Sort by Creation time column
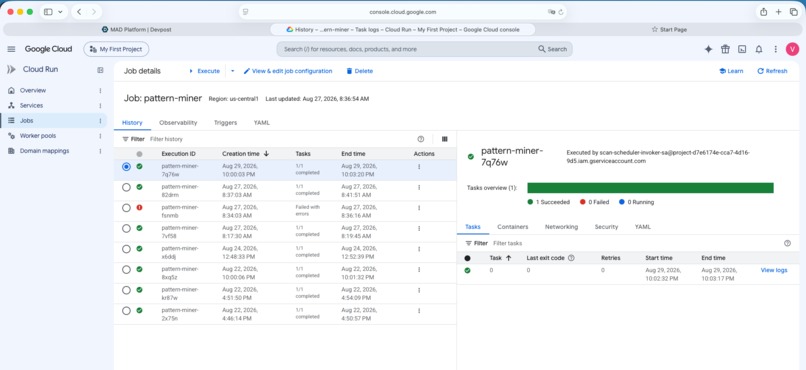 click(x=246, y=154)
